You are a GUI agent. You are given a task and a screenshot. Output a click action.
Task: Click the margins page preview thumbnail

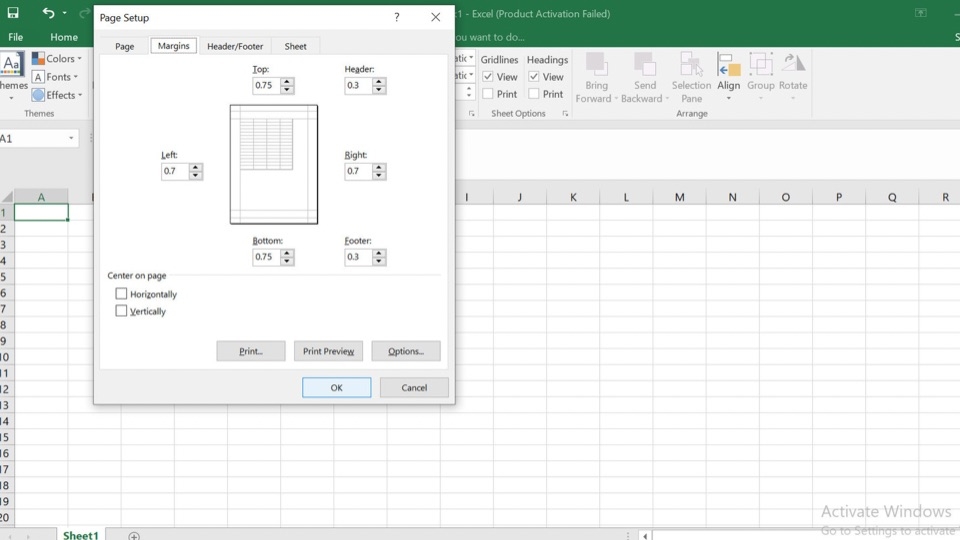click(x=274, y=164)
